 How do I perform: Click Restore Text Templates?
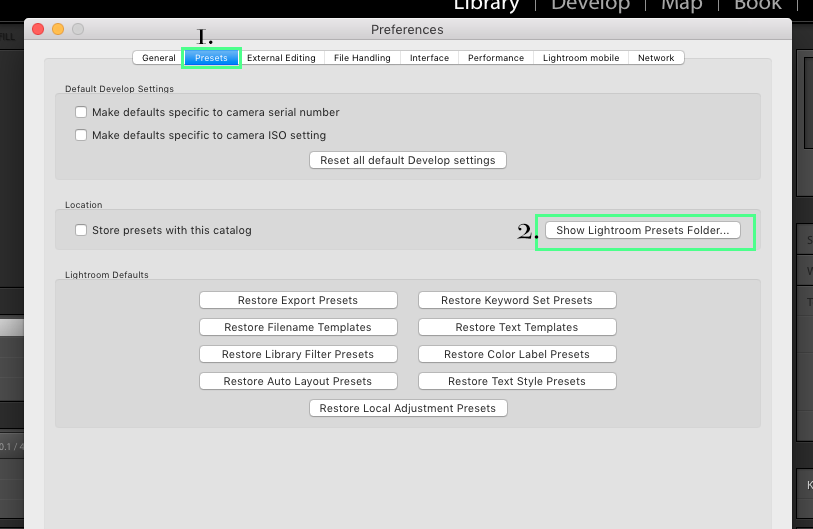pos(517,327)
